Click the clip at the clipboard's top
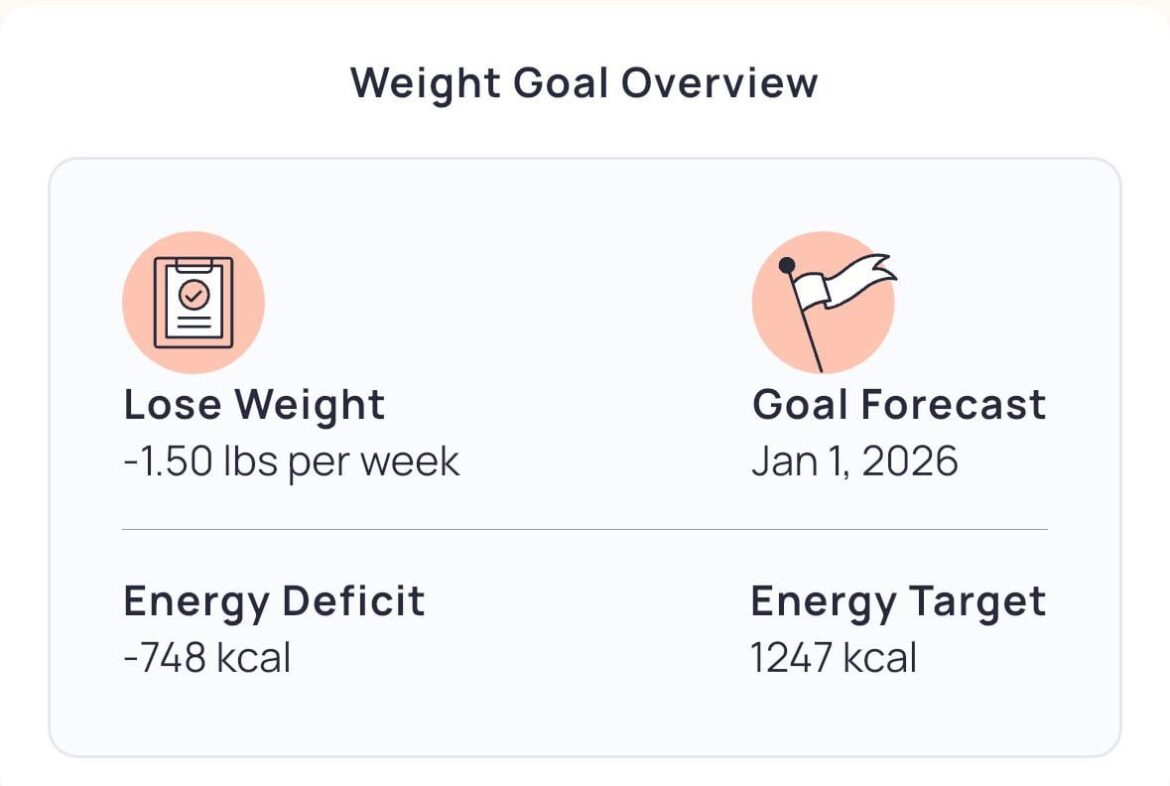This screenshot has width=1170, height=786. coord(193,264)
